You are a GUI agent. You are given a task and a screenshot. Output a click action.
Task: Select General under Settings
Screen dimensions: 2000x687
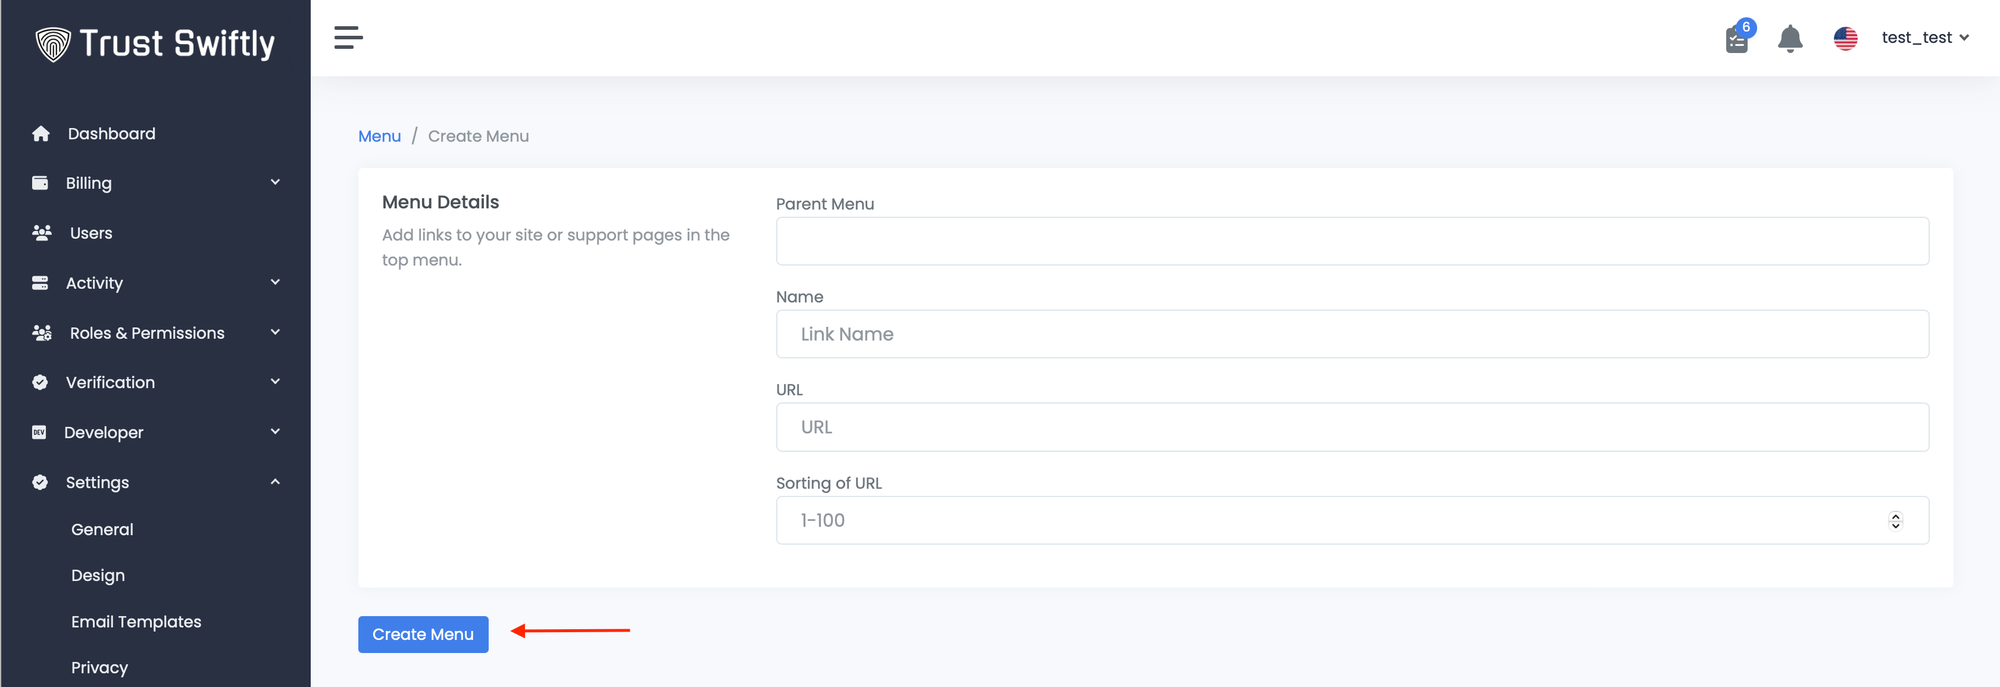coord(102,530)
